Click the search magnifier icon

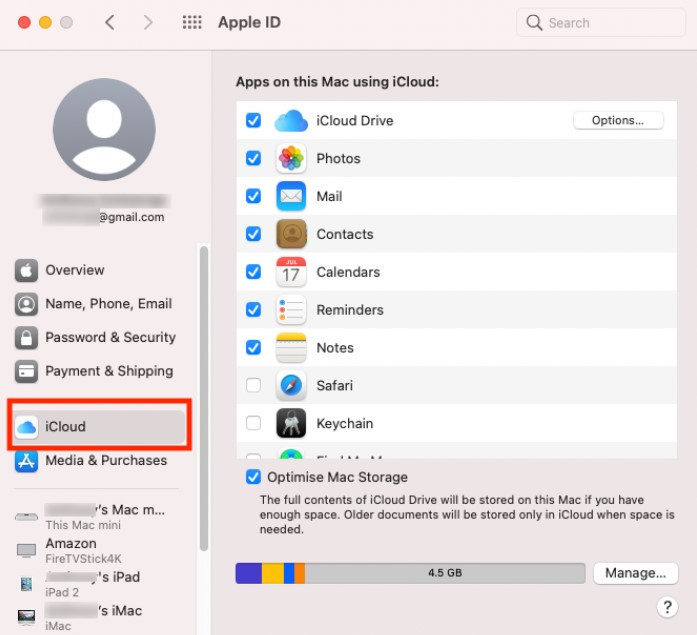pyautogui.click(x=534, y=22)
